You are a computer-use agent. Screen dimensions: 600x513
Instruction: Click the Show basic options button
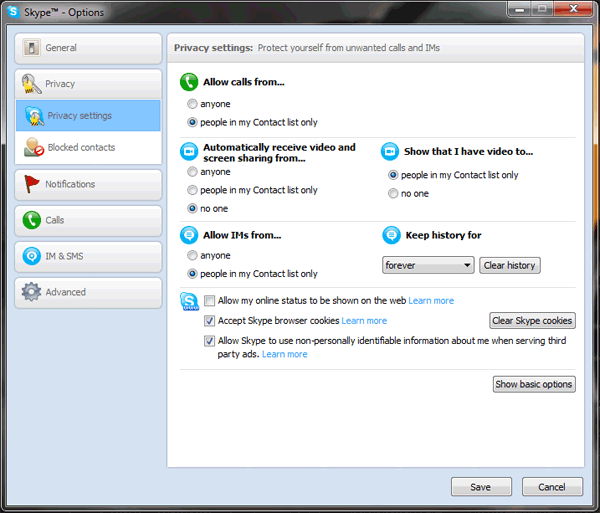(x=534, y=385)
